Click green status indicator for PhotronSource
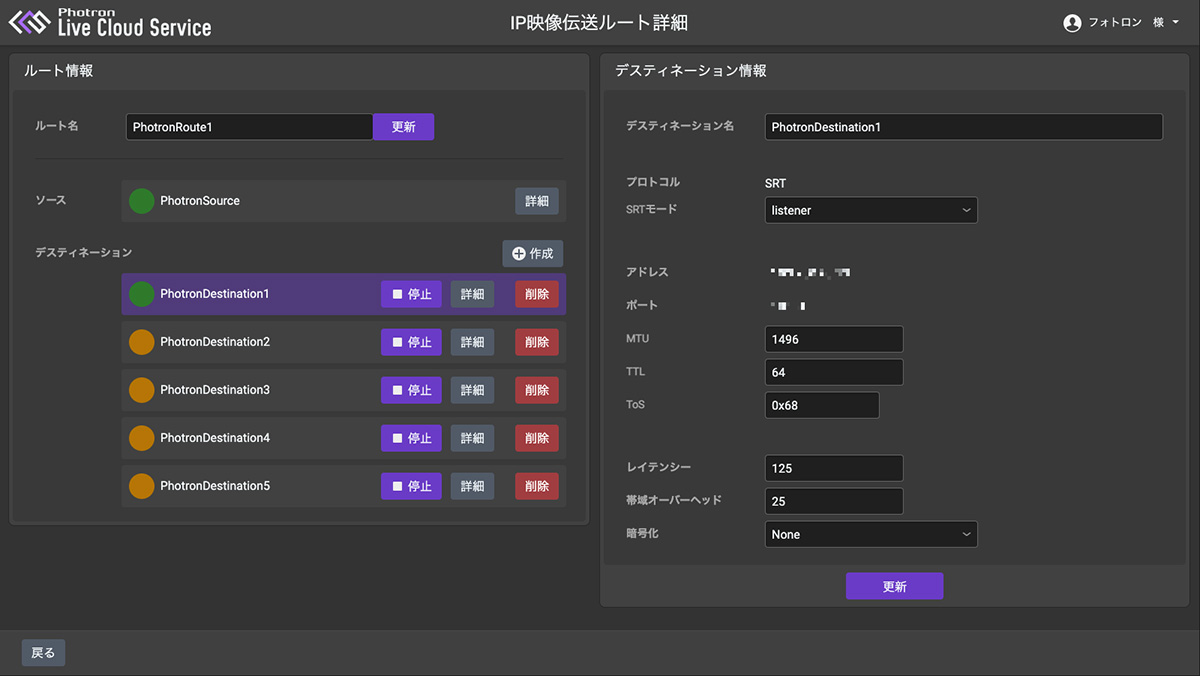Viewport: 1200px width, 676px height. click(x=142, y=201)
